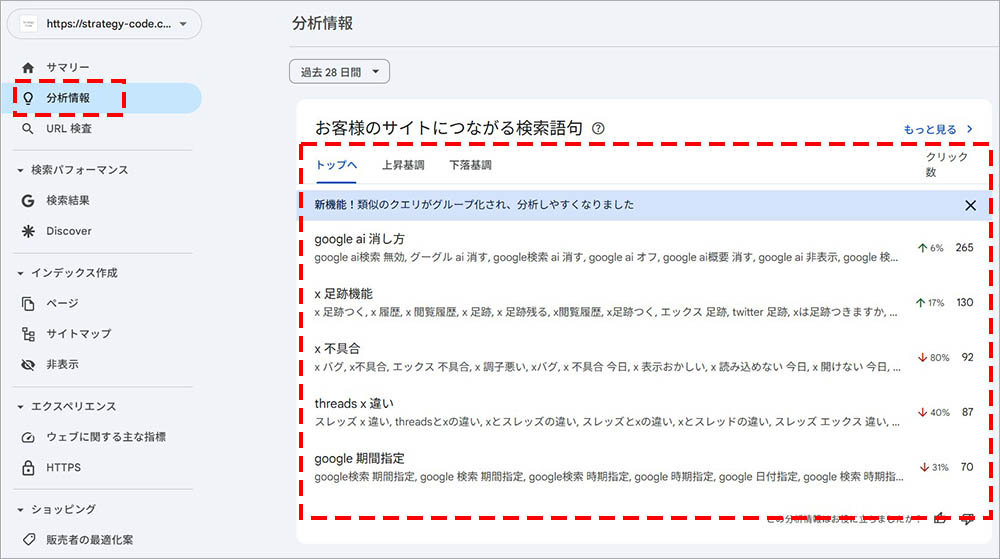Click the もっと見る link

[x=938, y=129]
